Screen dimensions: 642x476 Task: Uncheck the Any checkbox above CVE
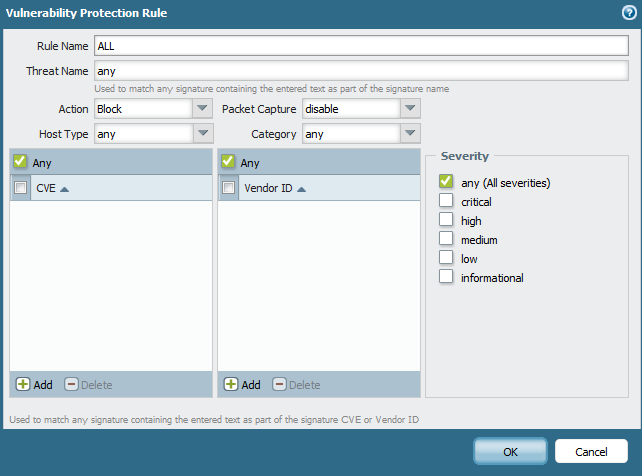click(20, 161)
